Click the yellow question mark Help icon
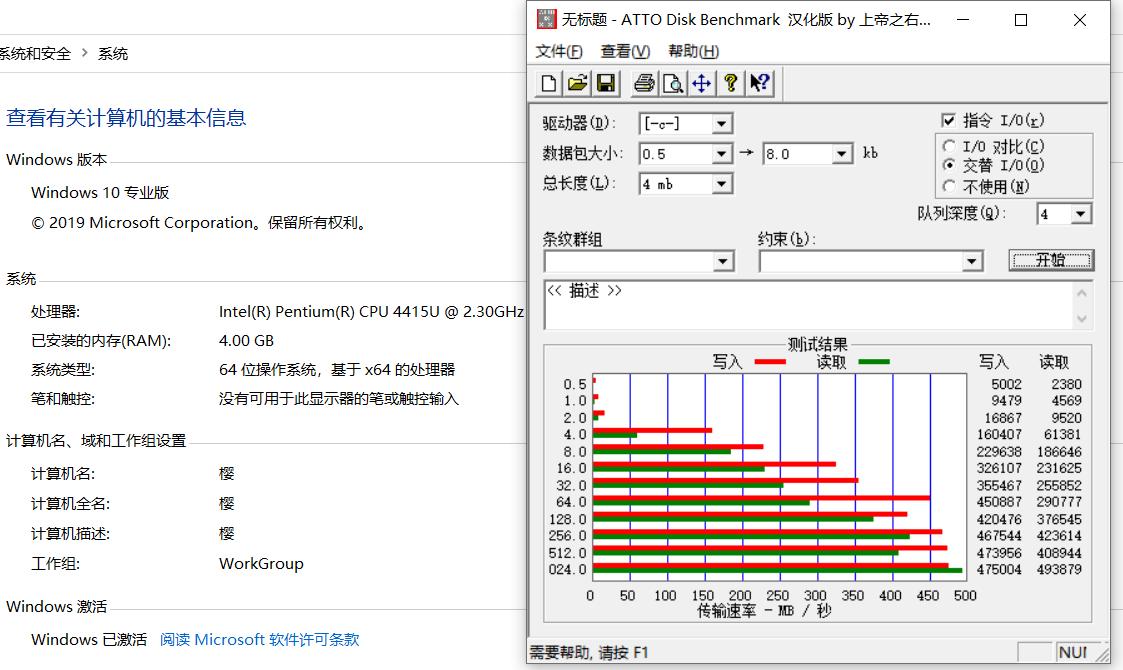 (730, 83)
